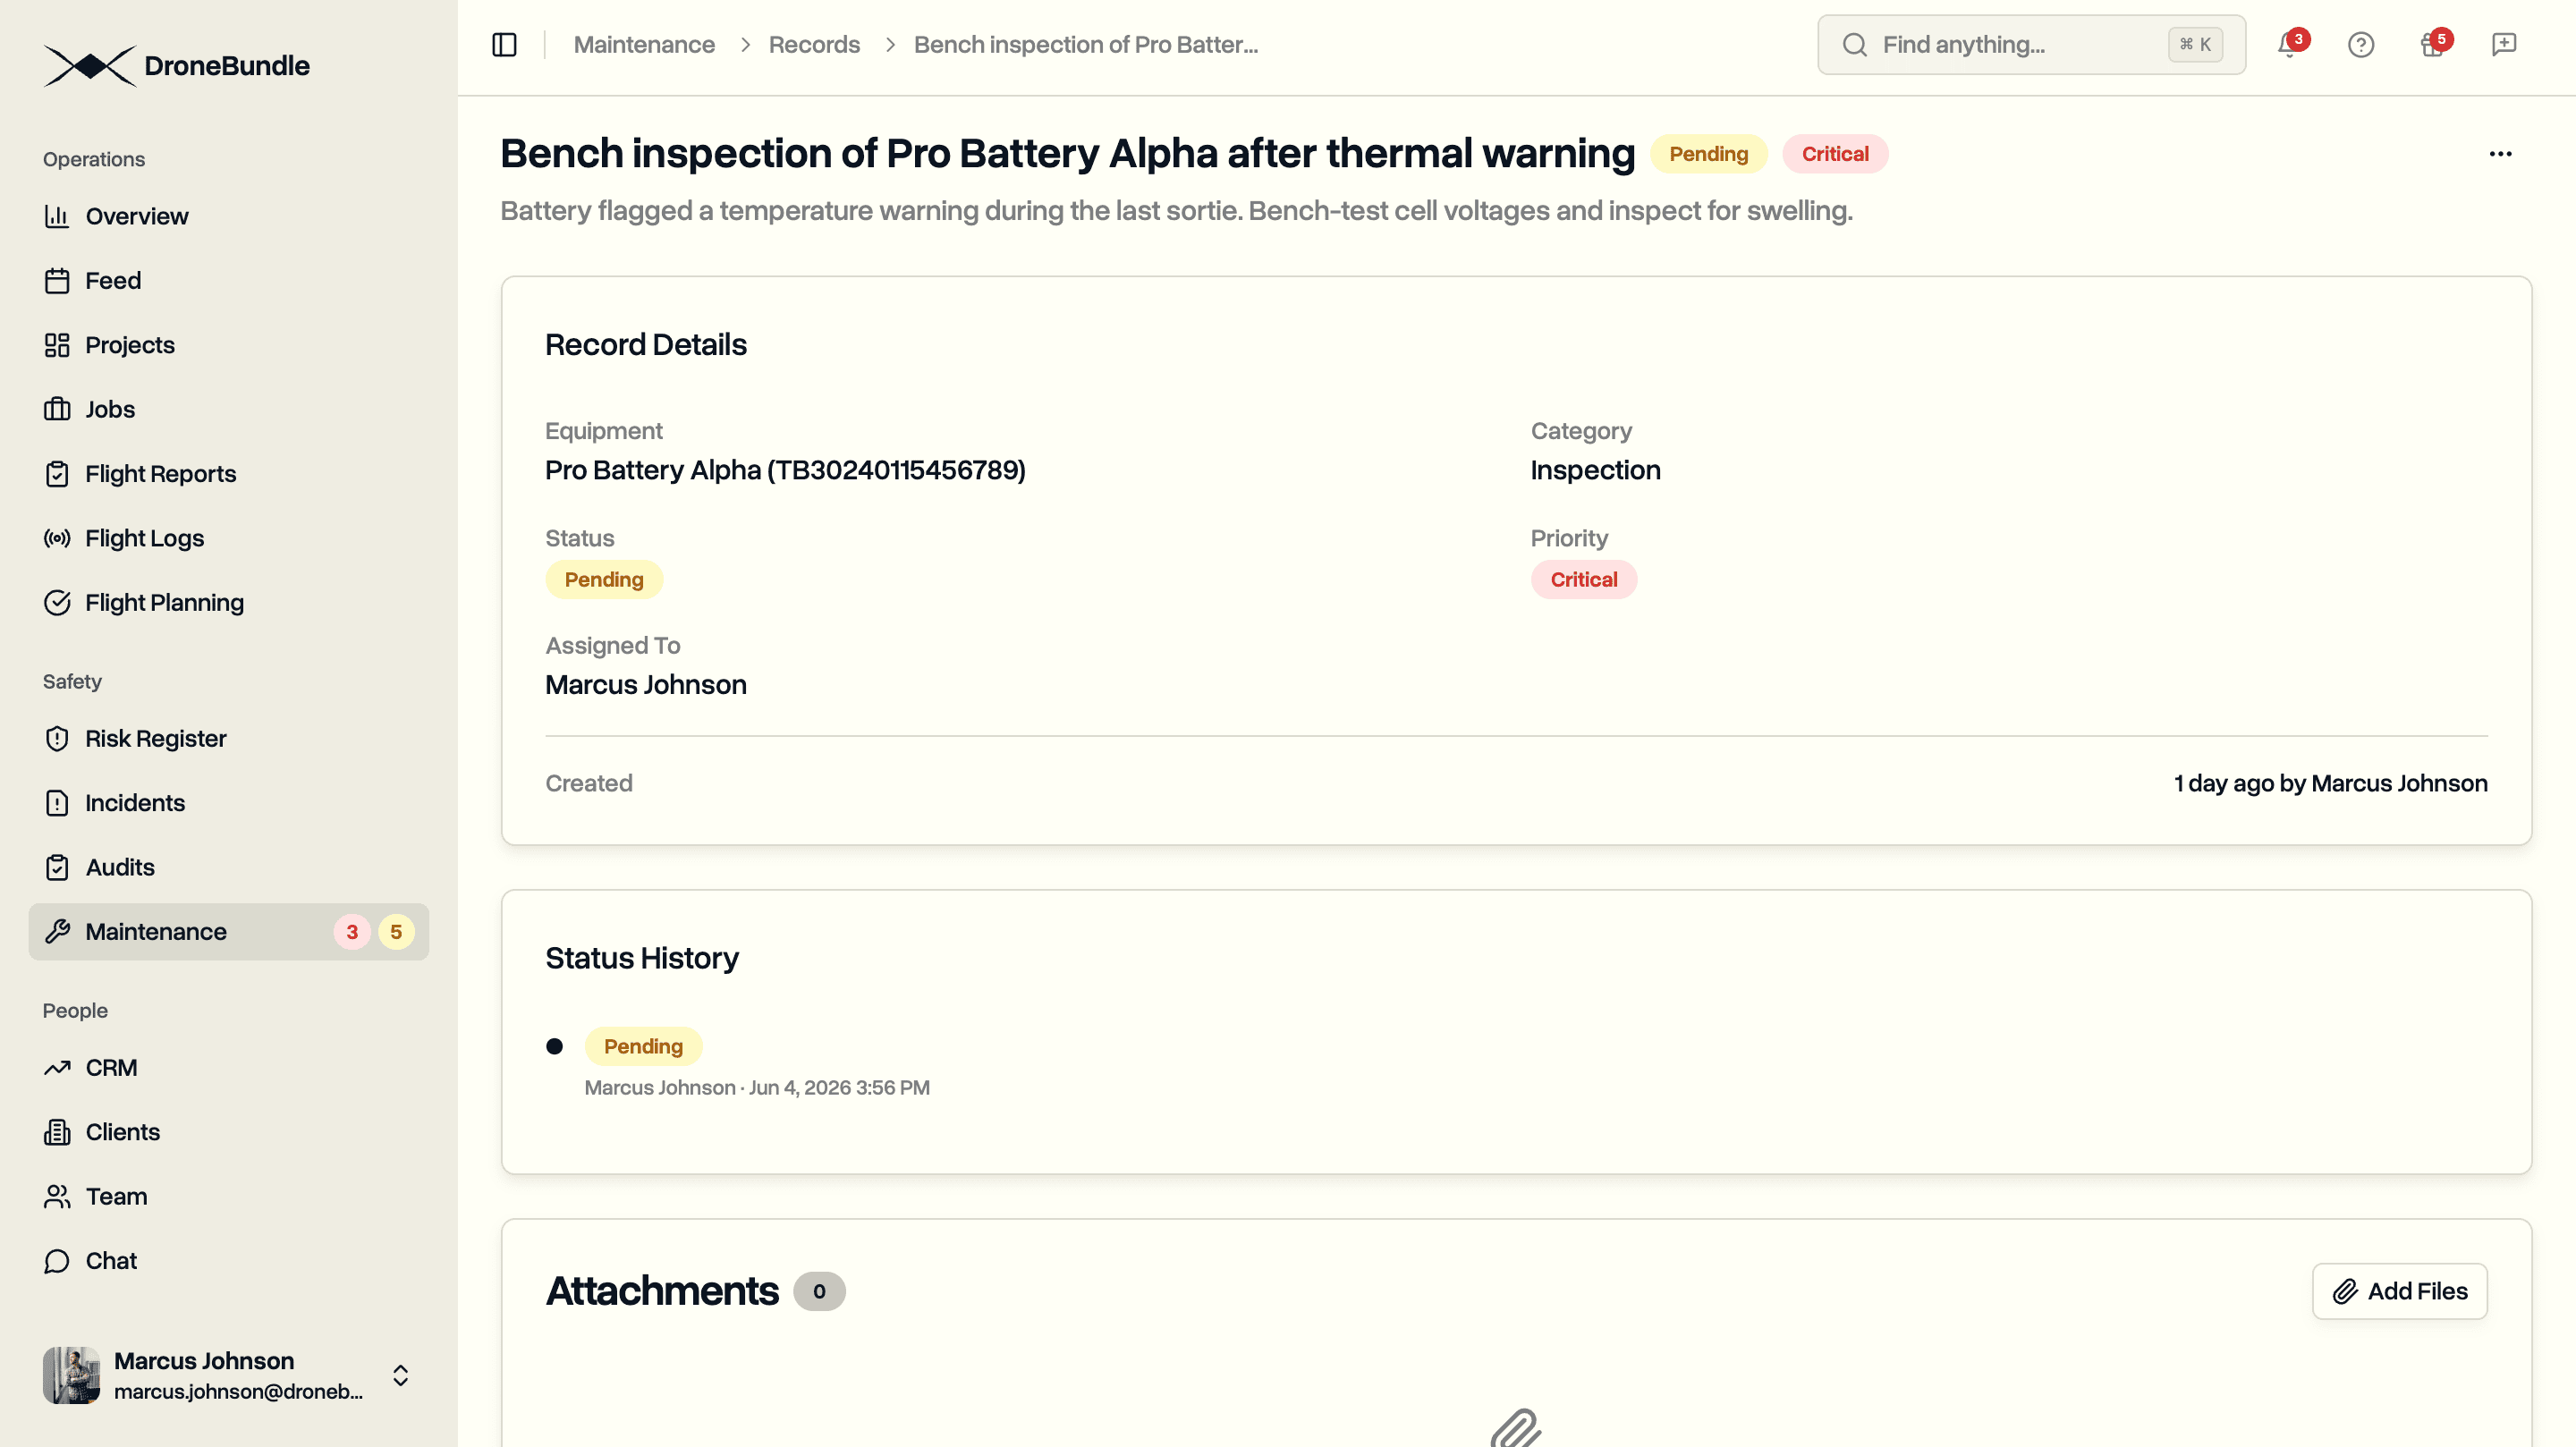Click the record title heading
The height and width of the screenshot is (1447, 2576).
[x=1067, y=154]
